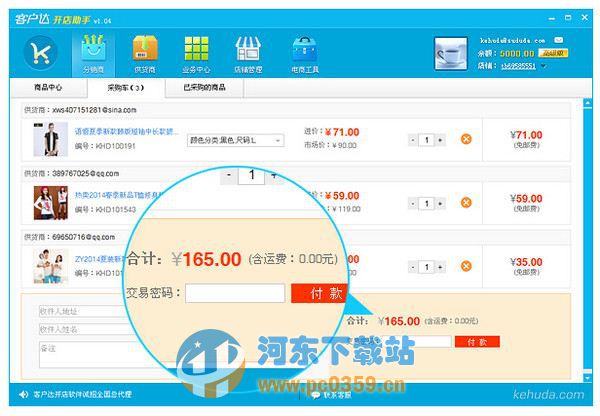Image resolution: width=600 pixels, height=416 pixels.
Task: Click supplier 389767025@qq.com header
Action: [72, 174]
